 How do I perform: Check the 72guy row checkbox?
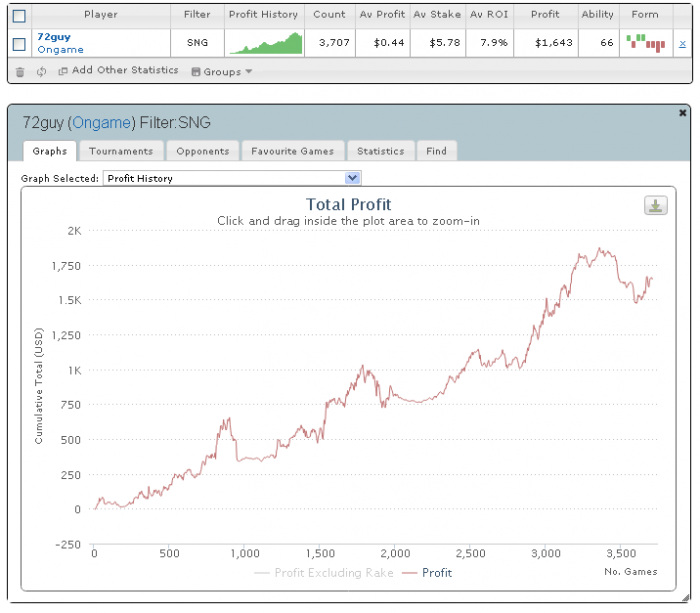point(19,44)
